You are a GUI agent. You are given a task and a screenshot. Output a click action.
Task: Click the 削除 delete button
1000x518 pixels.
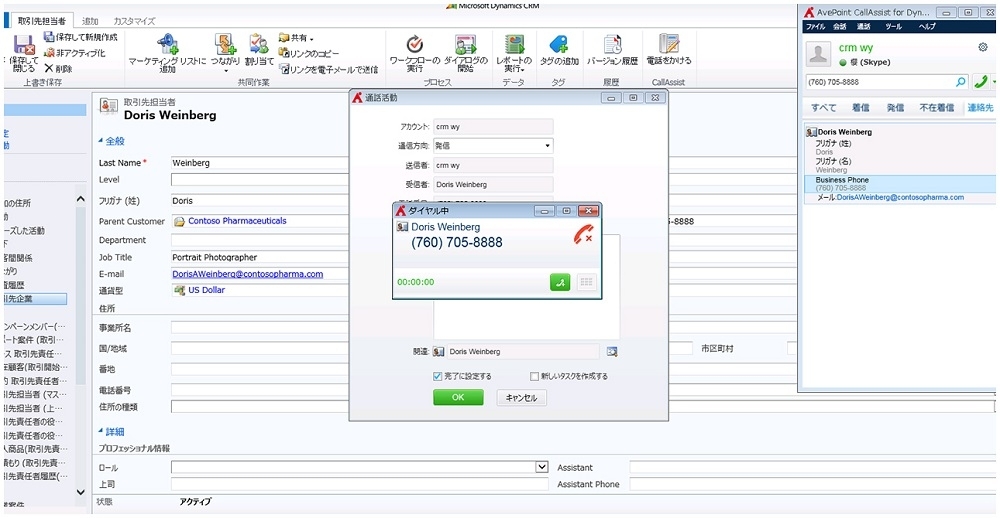tap(58, 68)
